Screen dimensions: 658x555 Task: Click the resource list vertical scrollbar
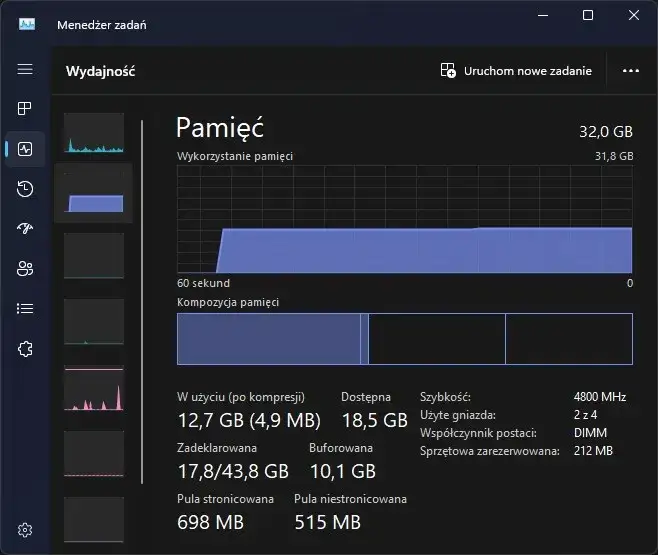(x=142, y=302)
